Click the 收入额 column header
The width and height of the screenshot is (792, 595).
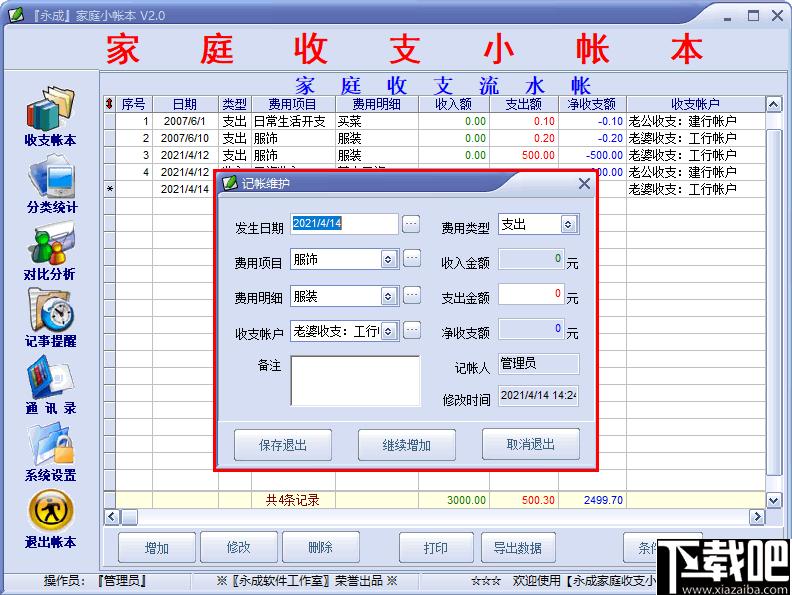tap(454, 104)
